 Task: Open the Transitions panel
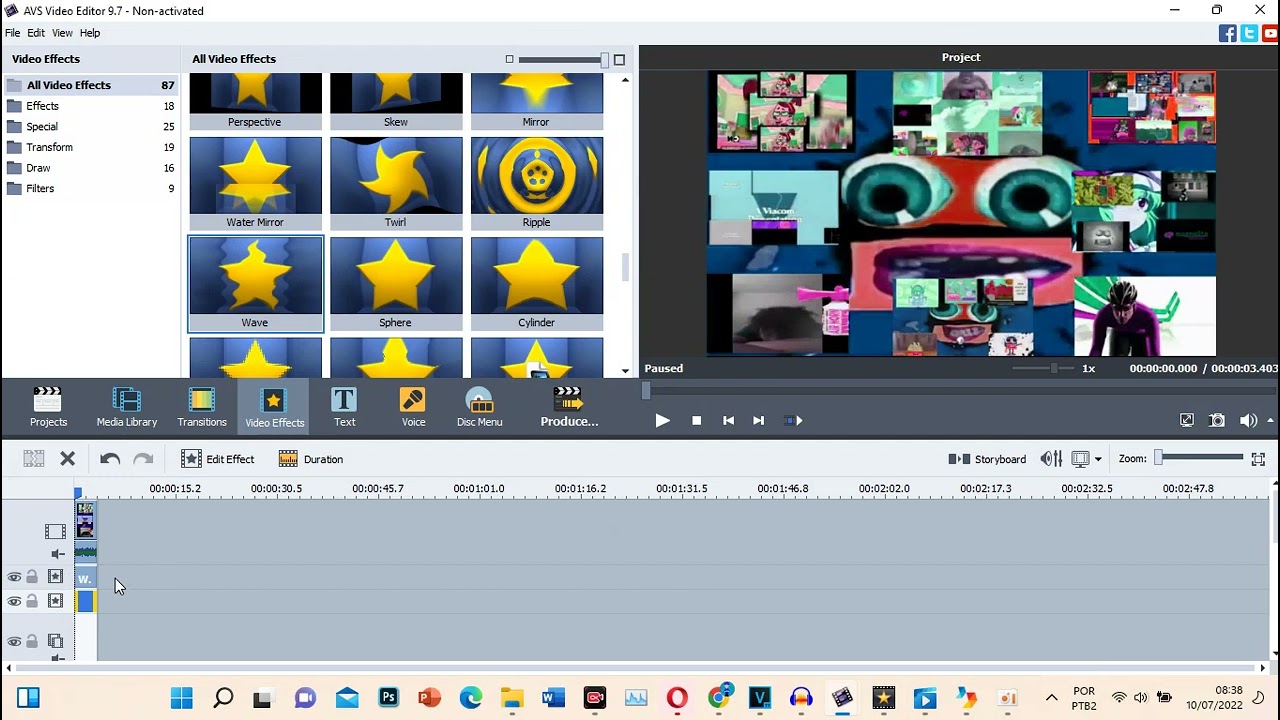[202, 407]
